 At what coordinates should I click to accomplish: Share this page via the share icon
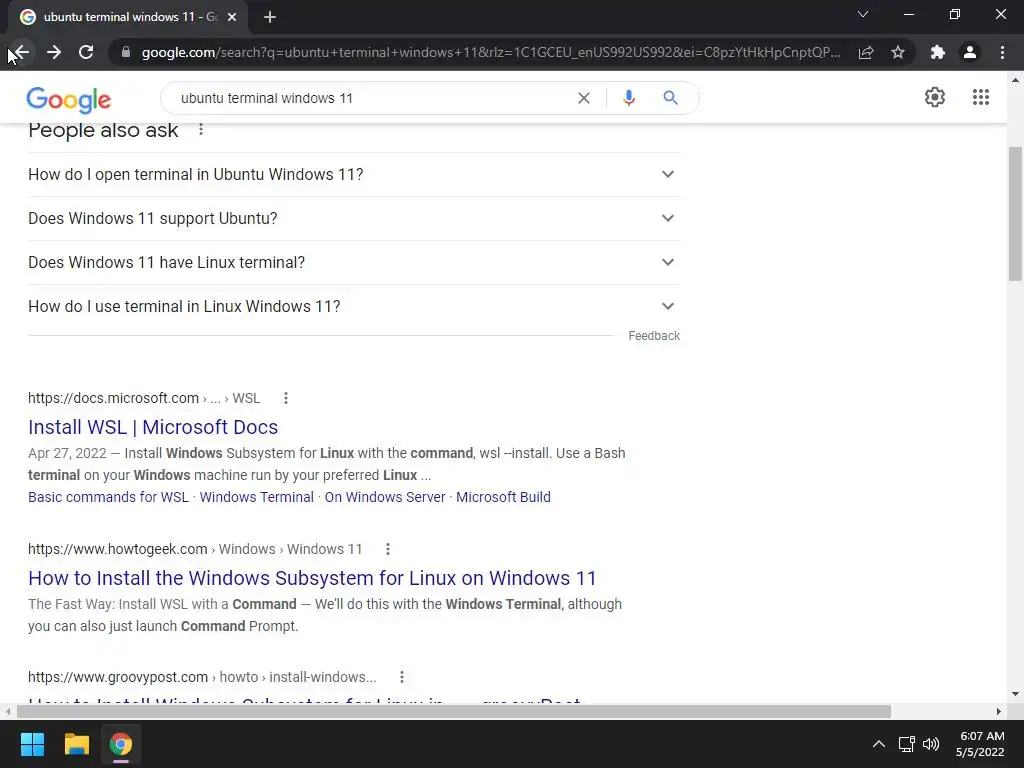[866, 52]
